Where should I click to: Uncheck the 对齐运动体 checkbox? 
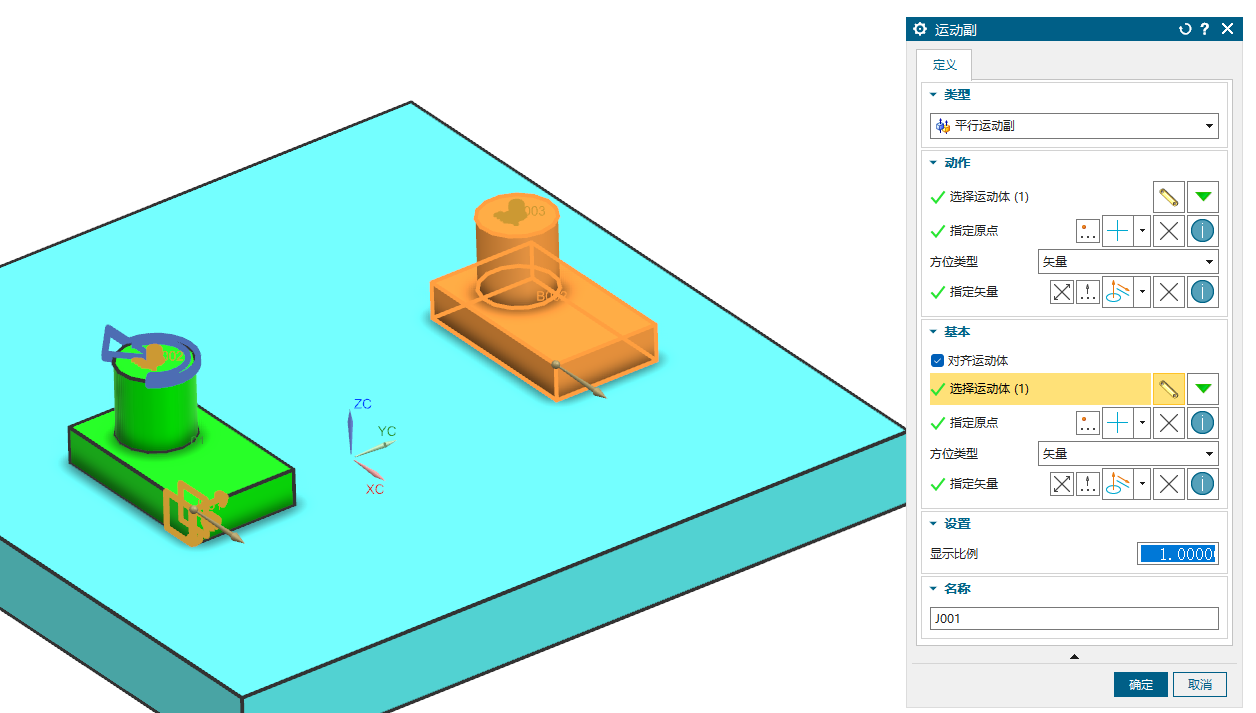(937, 361)
